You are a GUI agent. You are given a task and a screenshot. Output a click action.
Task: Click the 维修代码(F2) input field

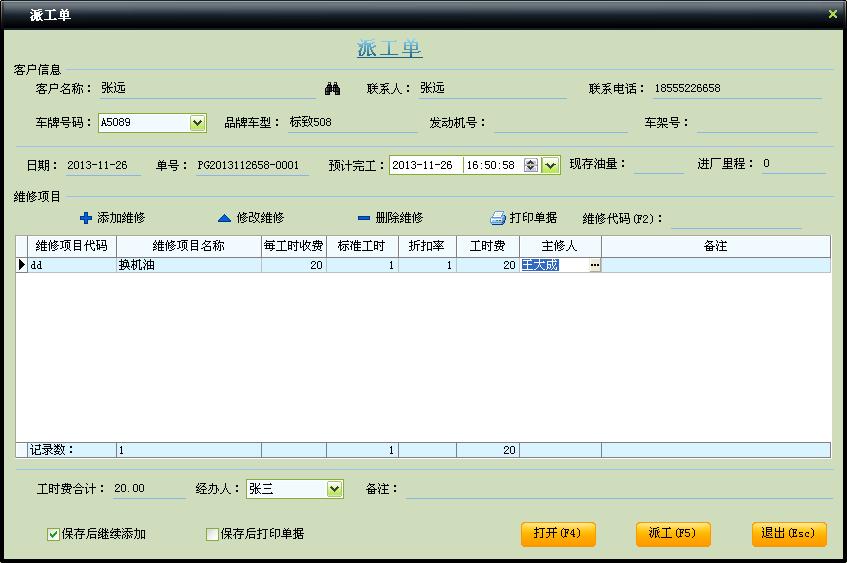click(x=736, y=219)
